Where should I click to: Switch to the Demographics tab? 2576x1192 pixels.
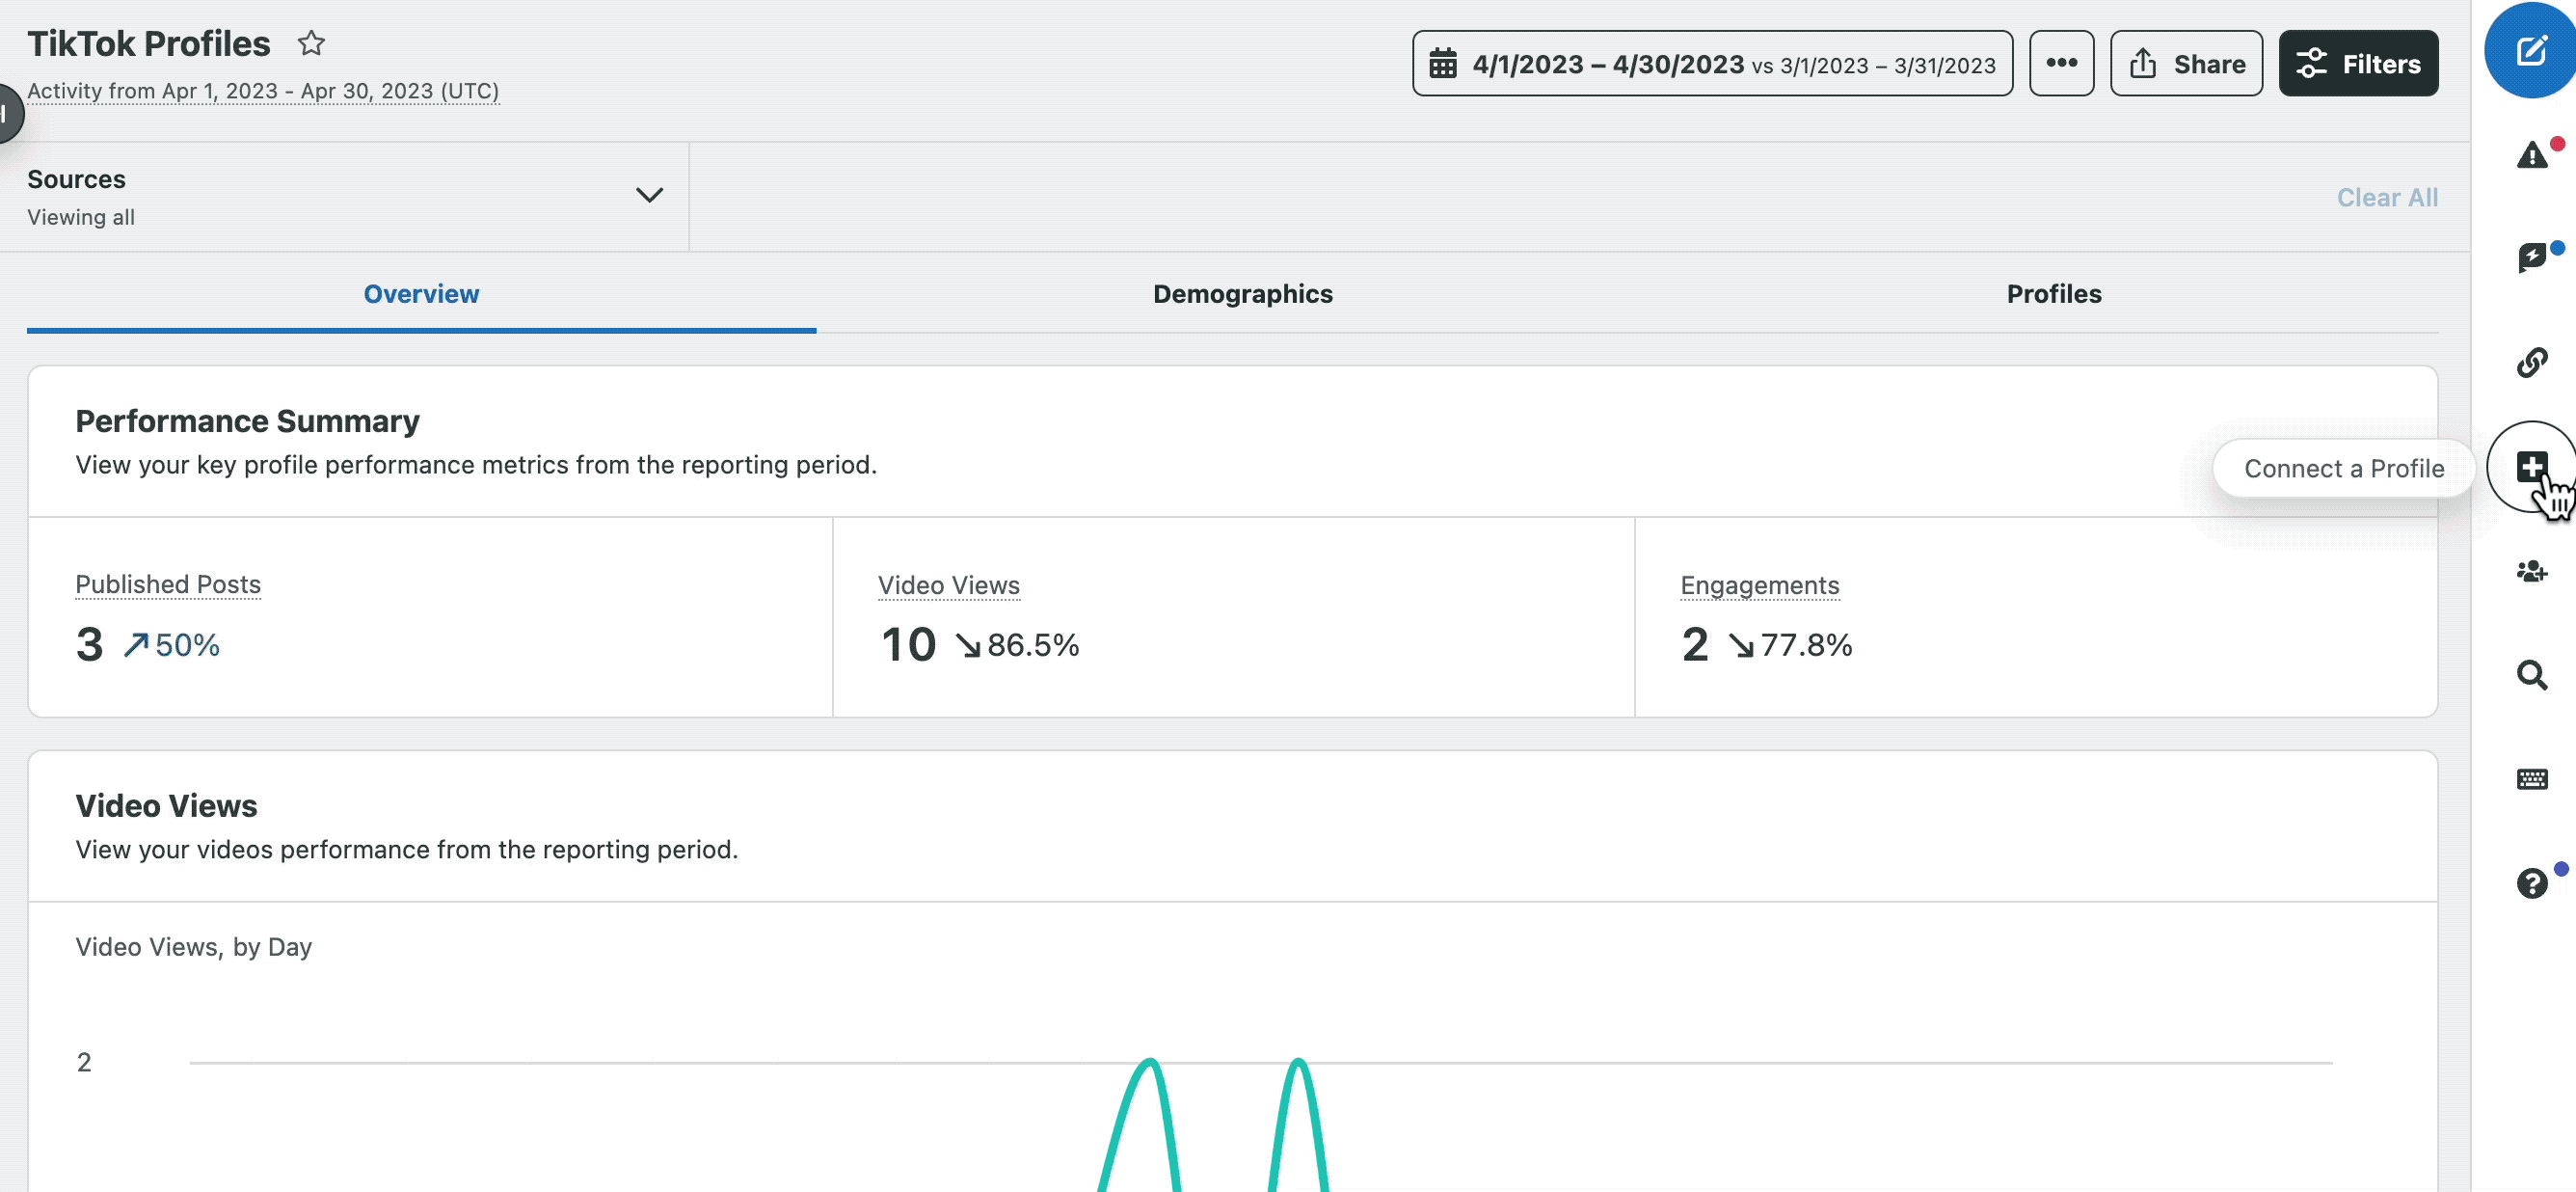point(1242,294)
